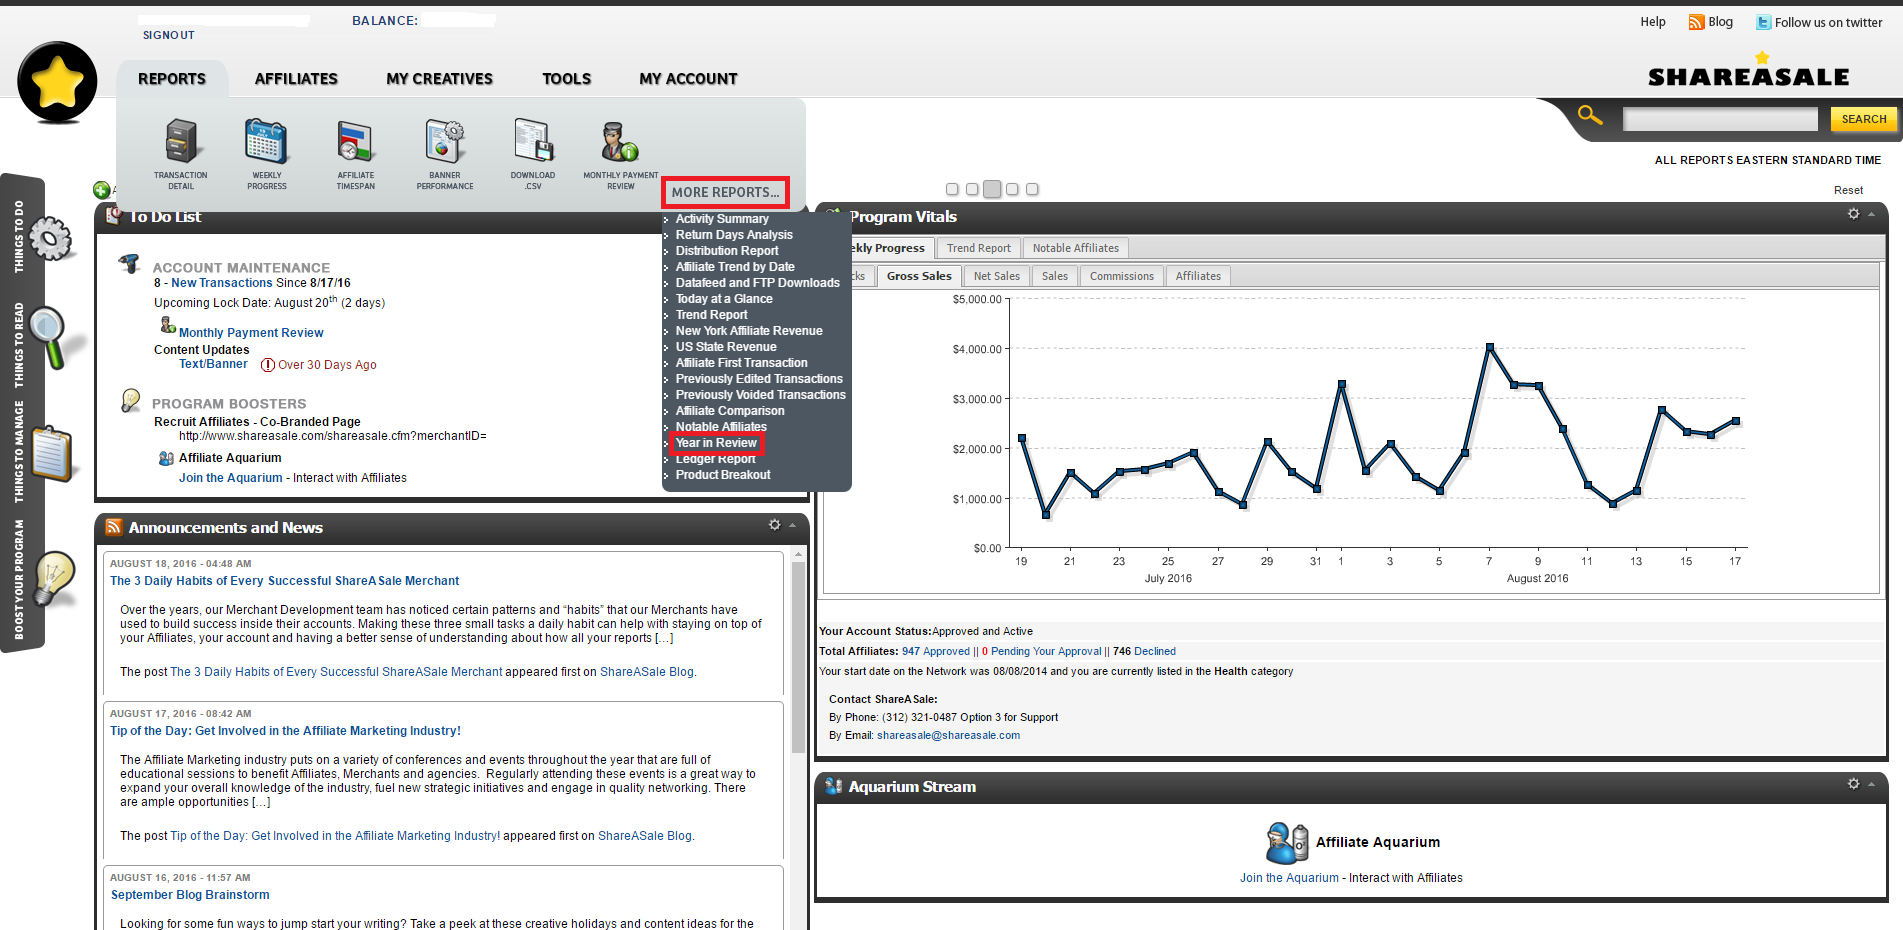This screenshot has height=930, width=1903.
Task: Click the green add widget icon
Action: (x=101, y=190)
